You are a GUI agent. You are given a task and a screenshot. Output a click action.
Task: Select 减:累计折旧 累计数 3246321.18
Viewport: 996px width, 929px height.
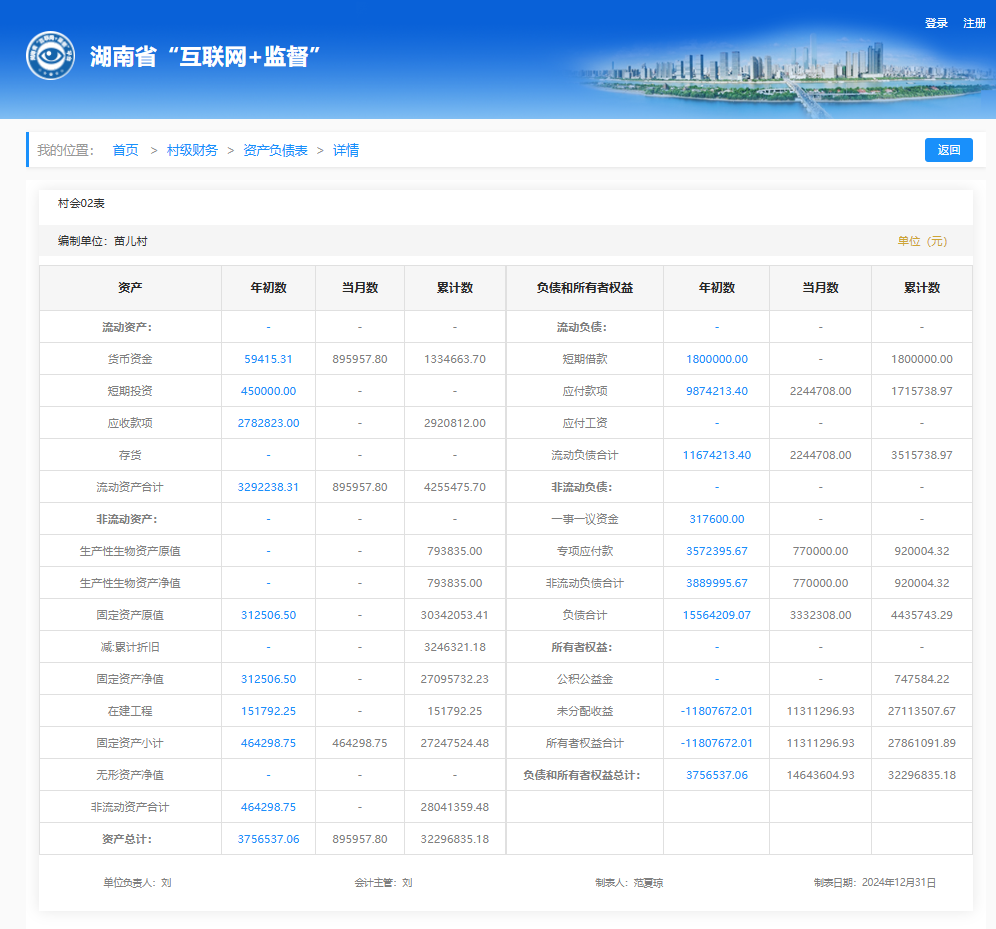coord(455,647)
